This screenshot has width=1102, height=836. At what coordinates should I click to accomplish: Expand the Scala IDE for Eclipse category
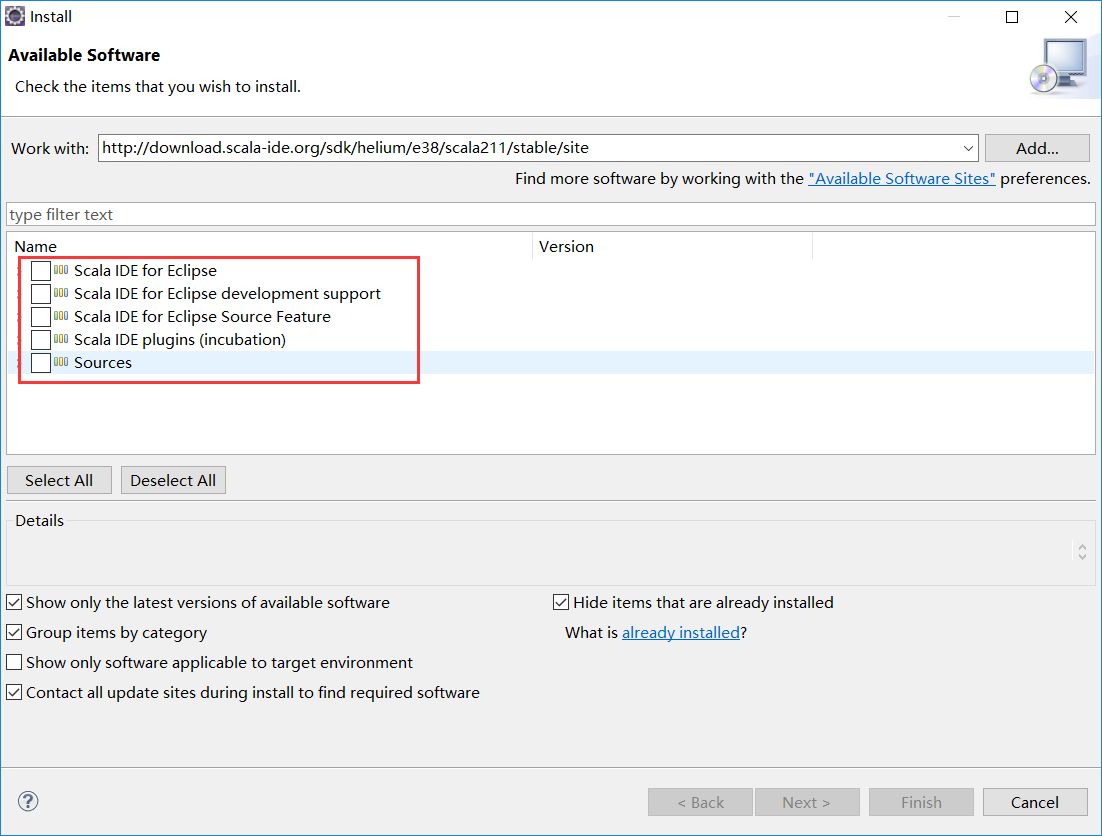20,270
